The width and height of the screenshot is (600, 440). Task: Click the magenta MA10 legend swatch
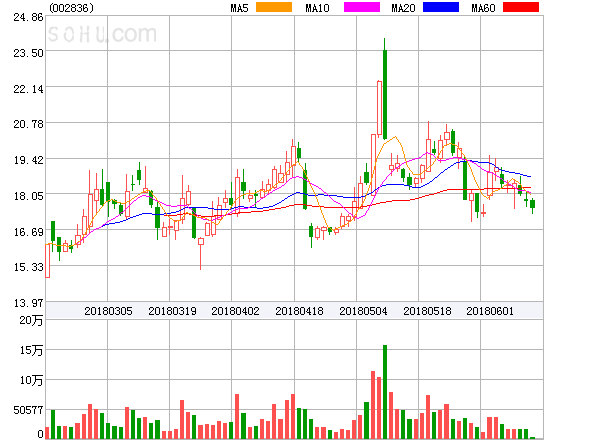pos(362,7)
